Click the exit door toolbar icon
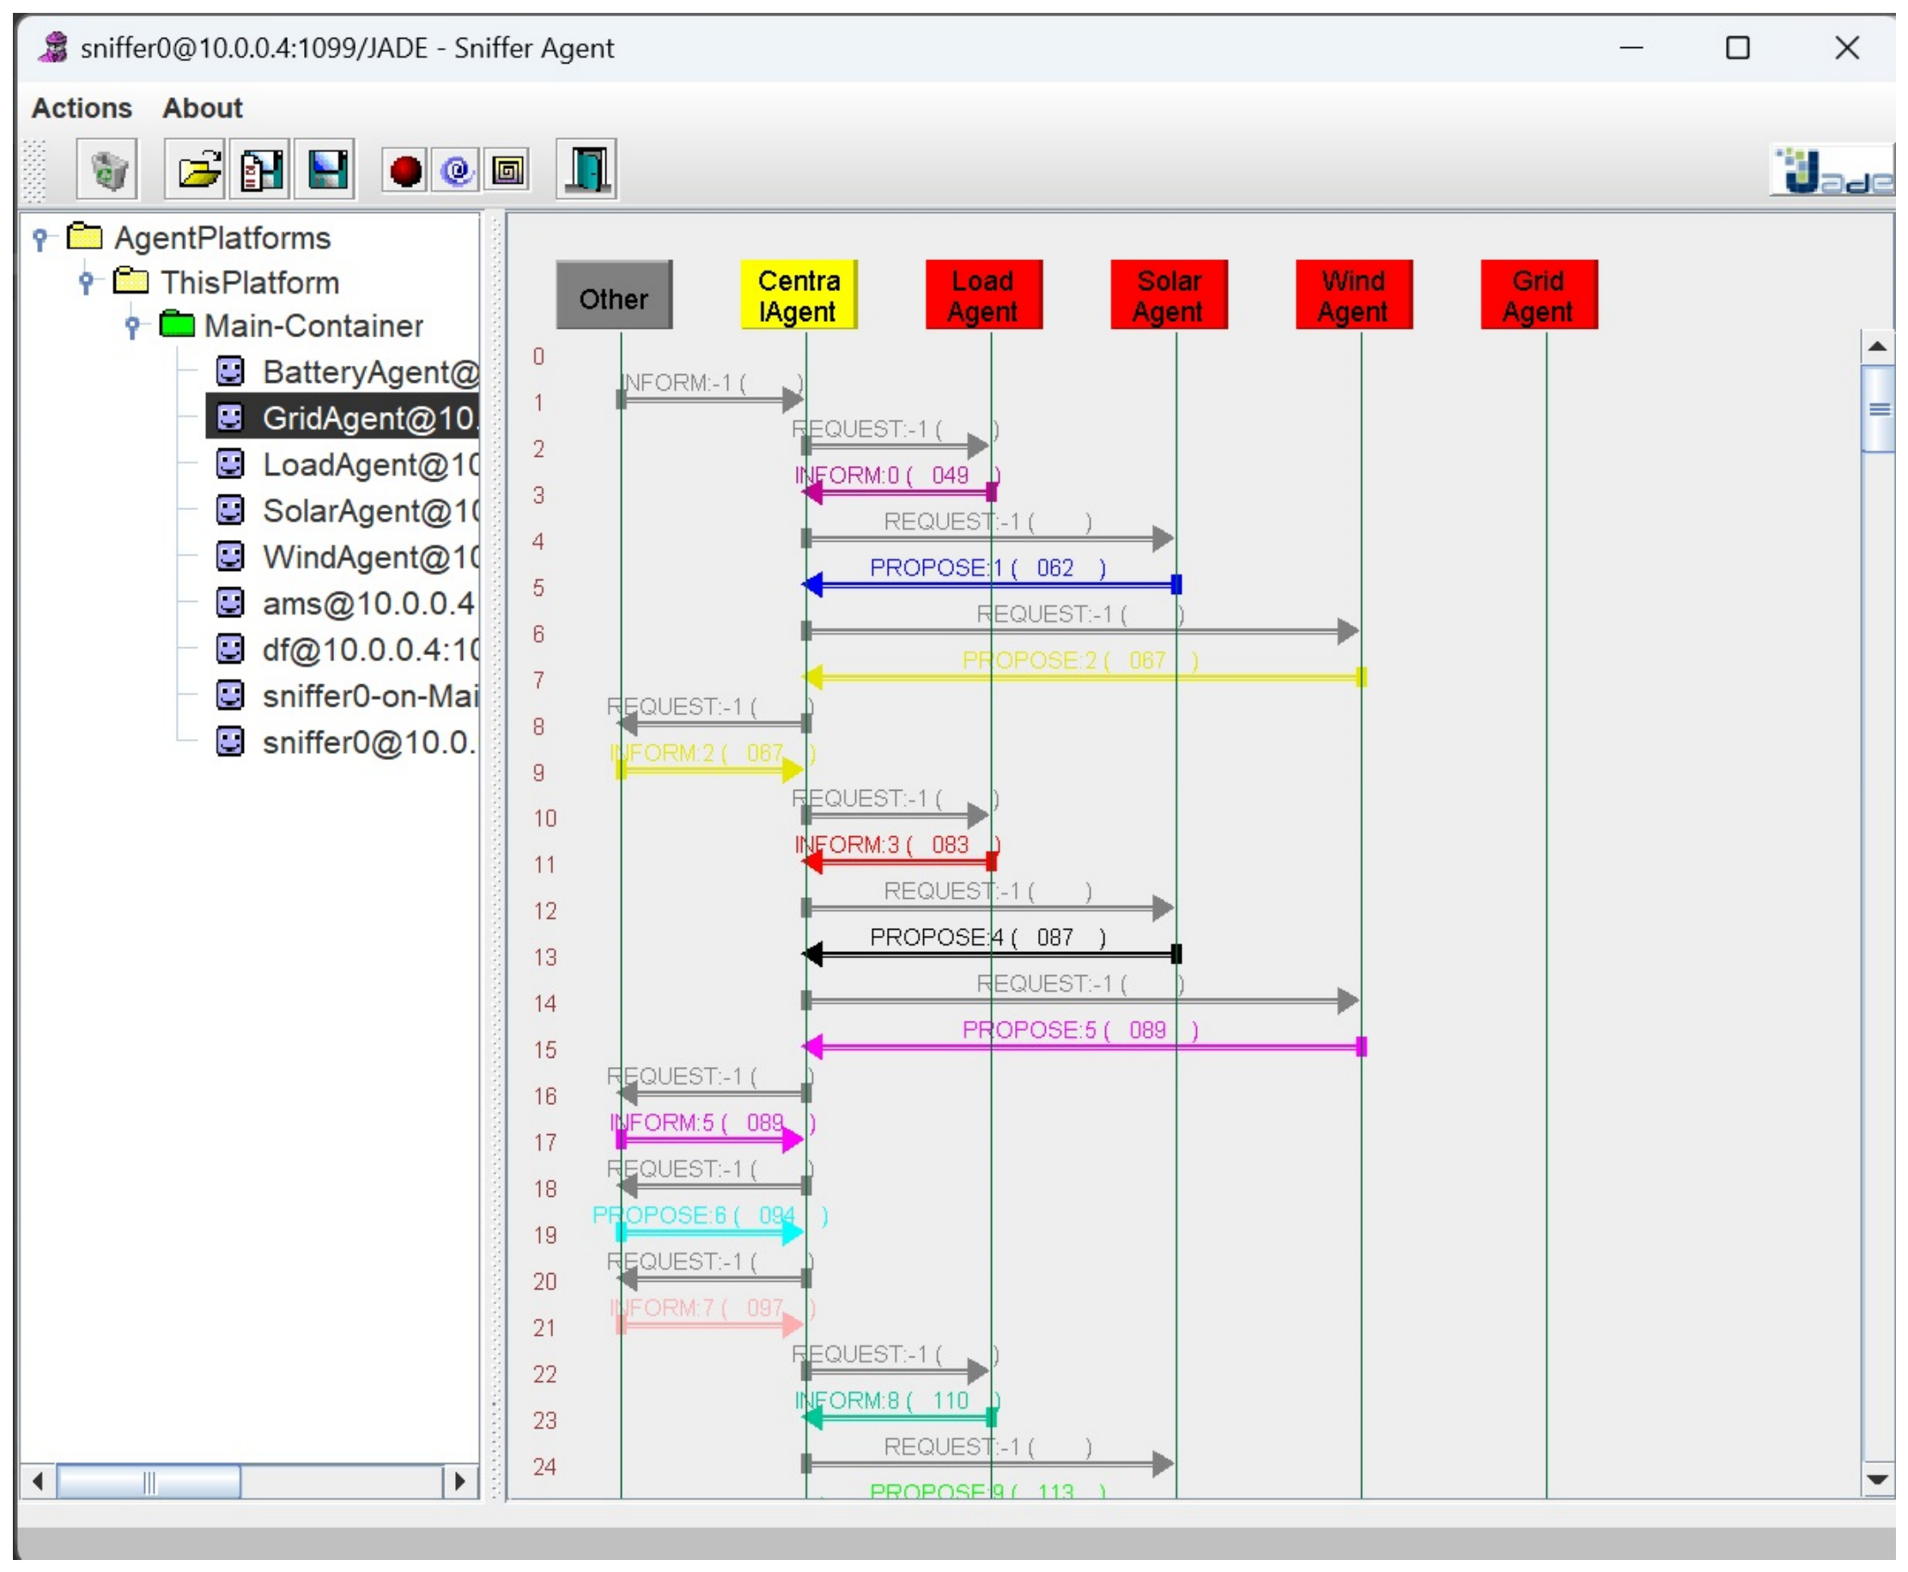1908x1572 pixels. [x=586, y=170]
